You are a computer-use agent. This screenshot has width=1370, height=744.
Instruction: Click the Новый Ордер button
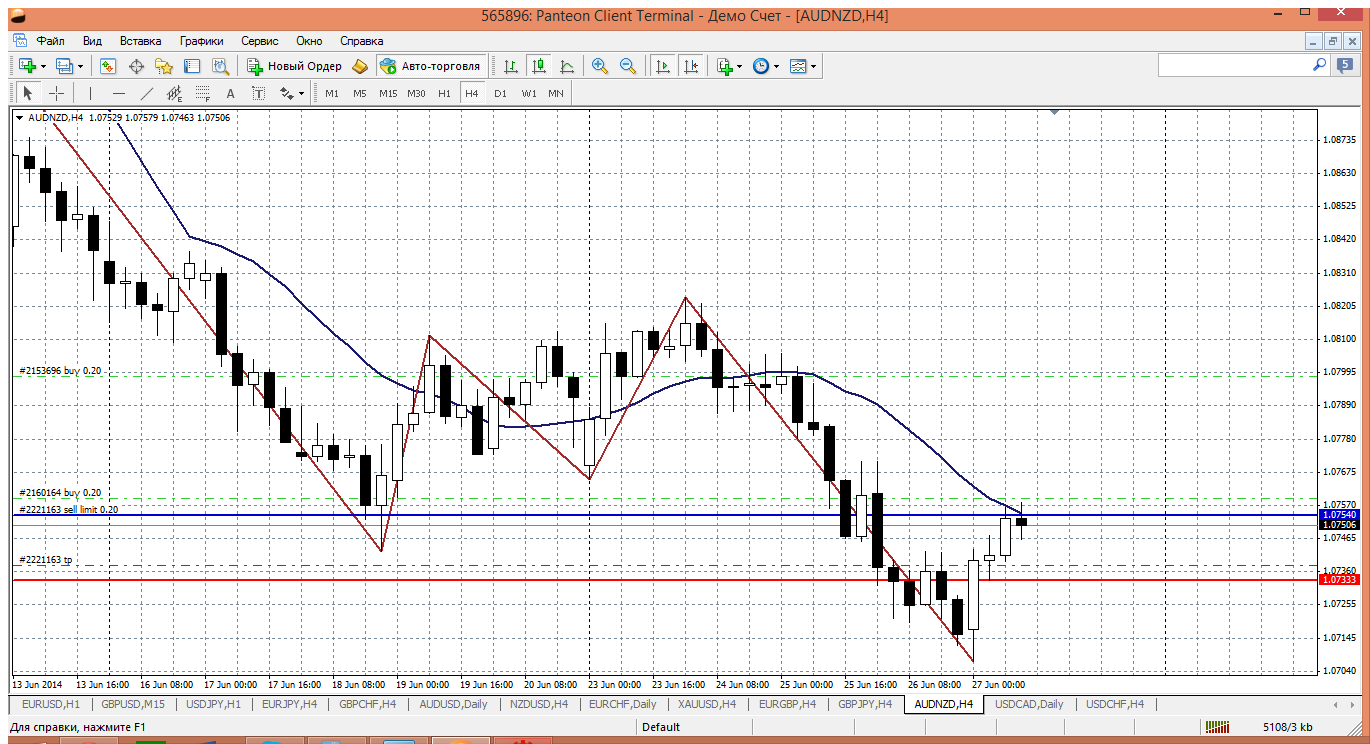295,66
